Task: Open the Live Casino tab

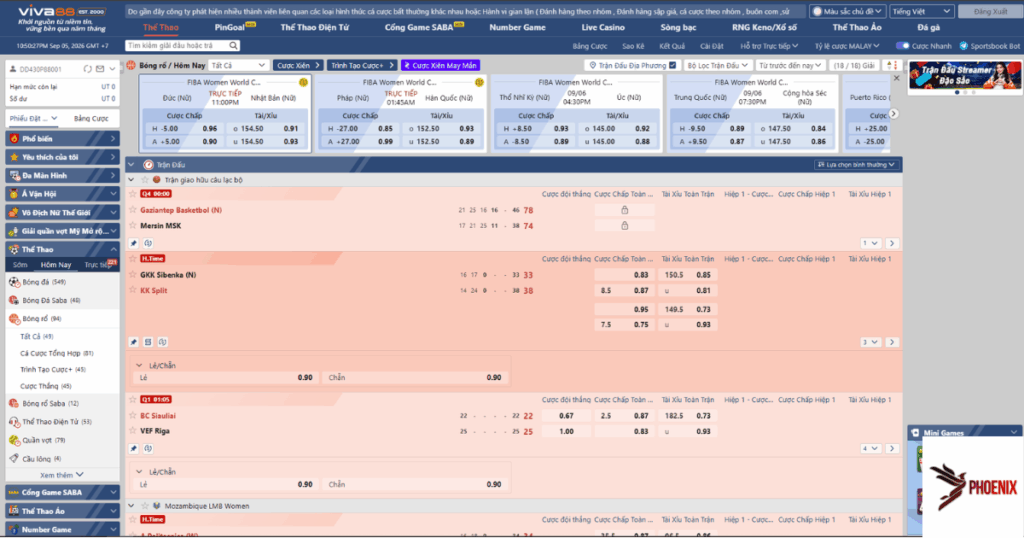Action: click(603, 27)
